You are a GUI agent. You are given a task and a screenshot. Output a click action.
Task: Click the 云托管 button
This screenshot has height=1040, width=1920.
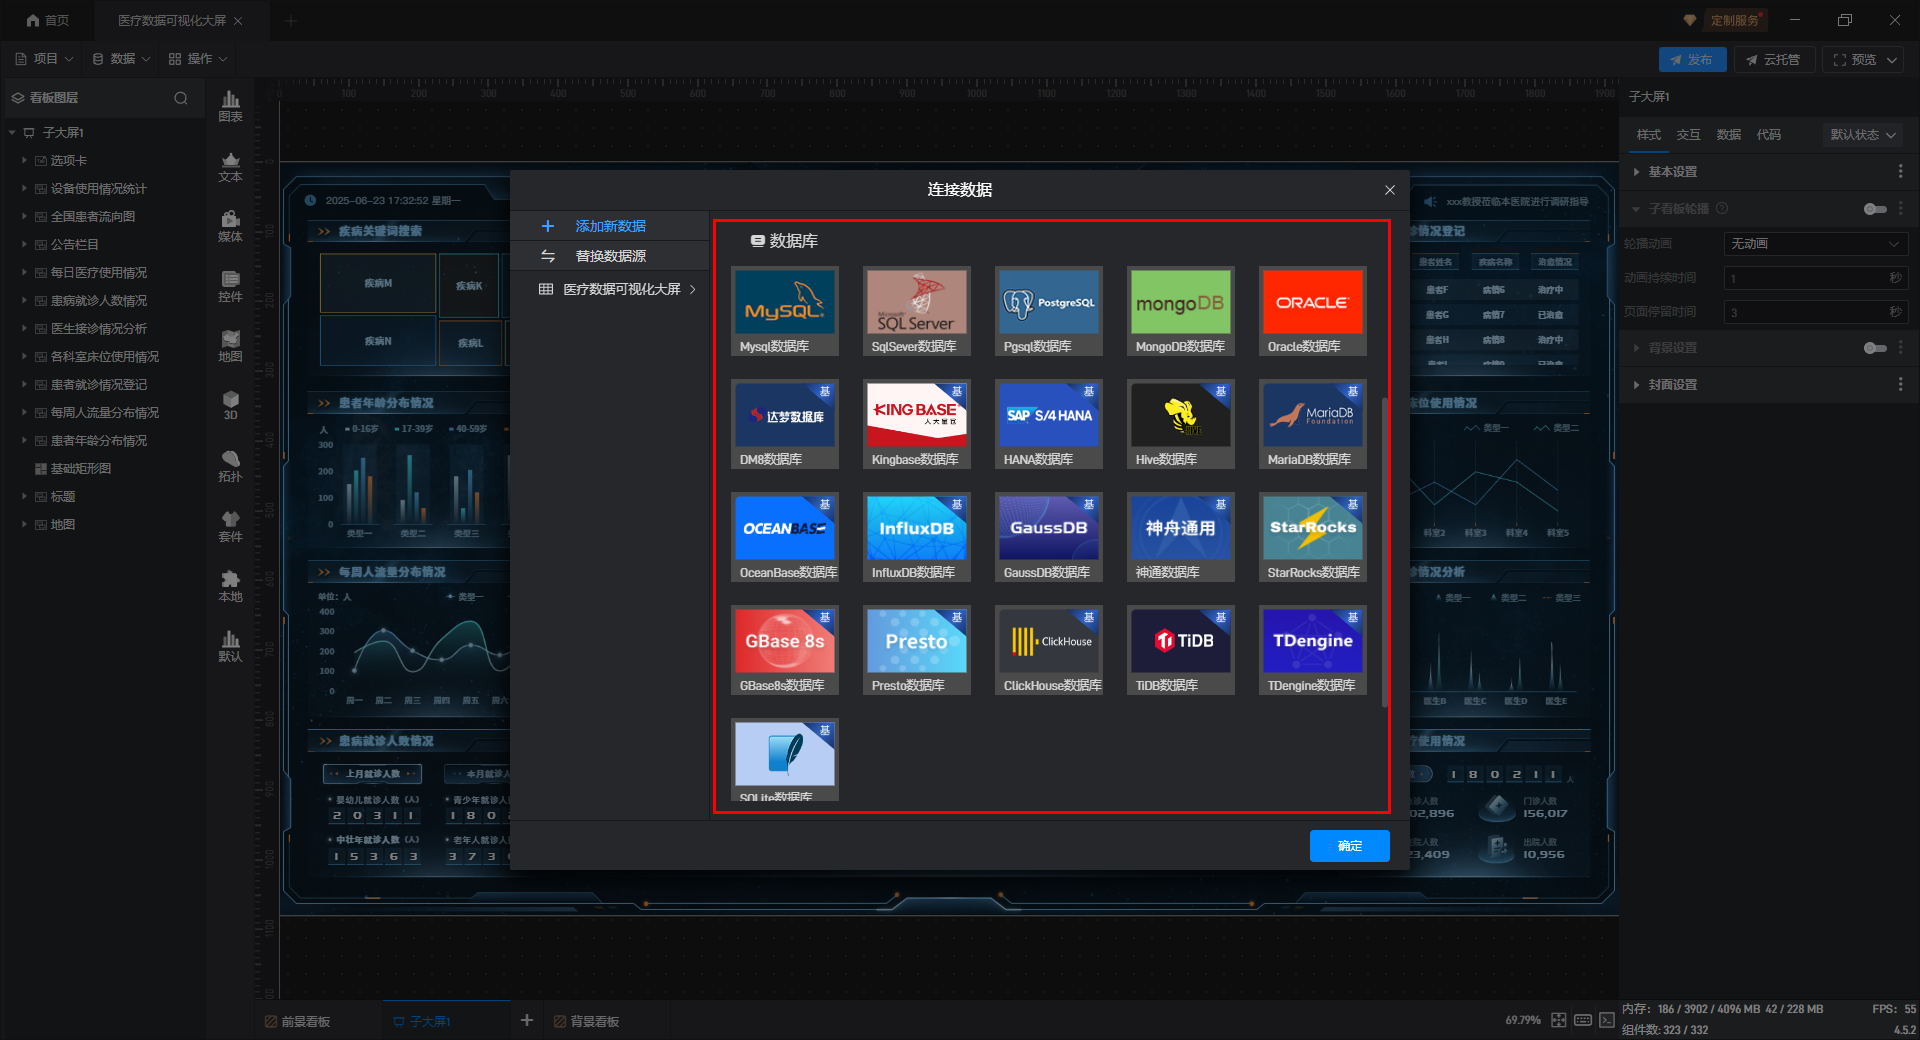click(1773, 60)
